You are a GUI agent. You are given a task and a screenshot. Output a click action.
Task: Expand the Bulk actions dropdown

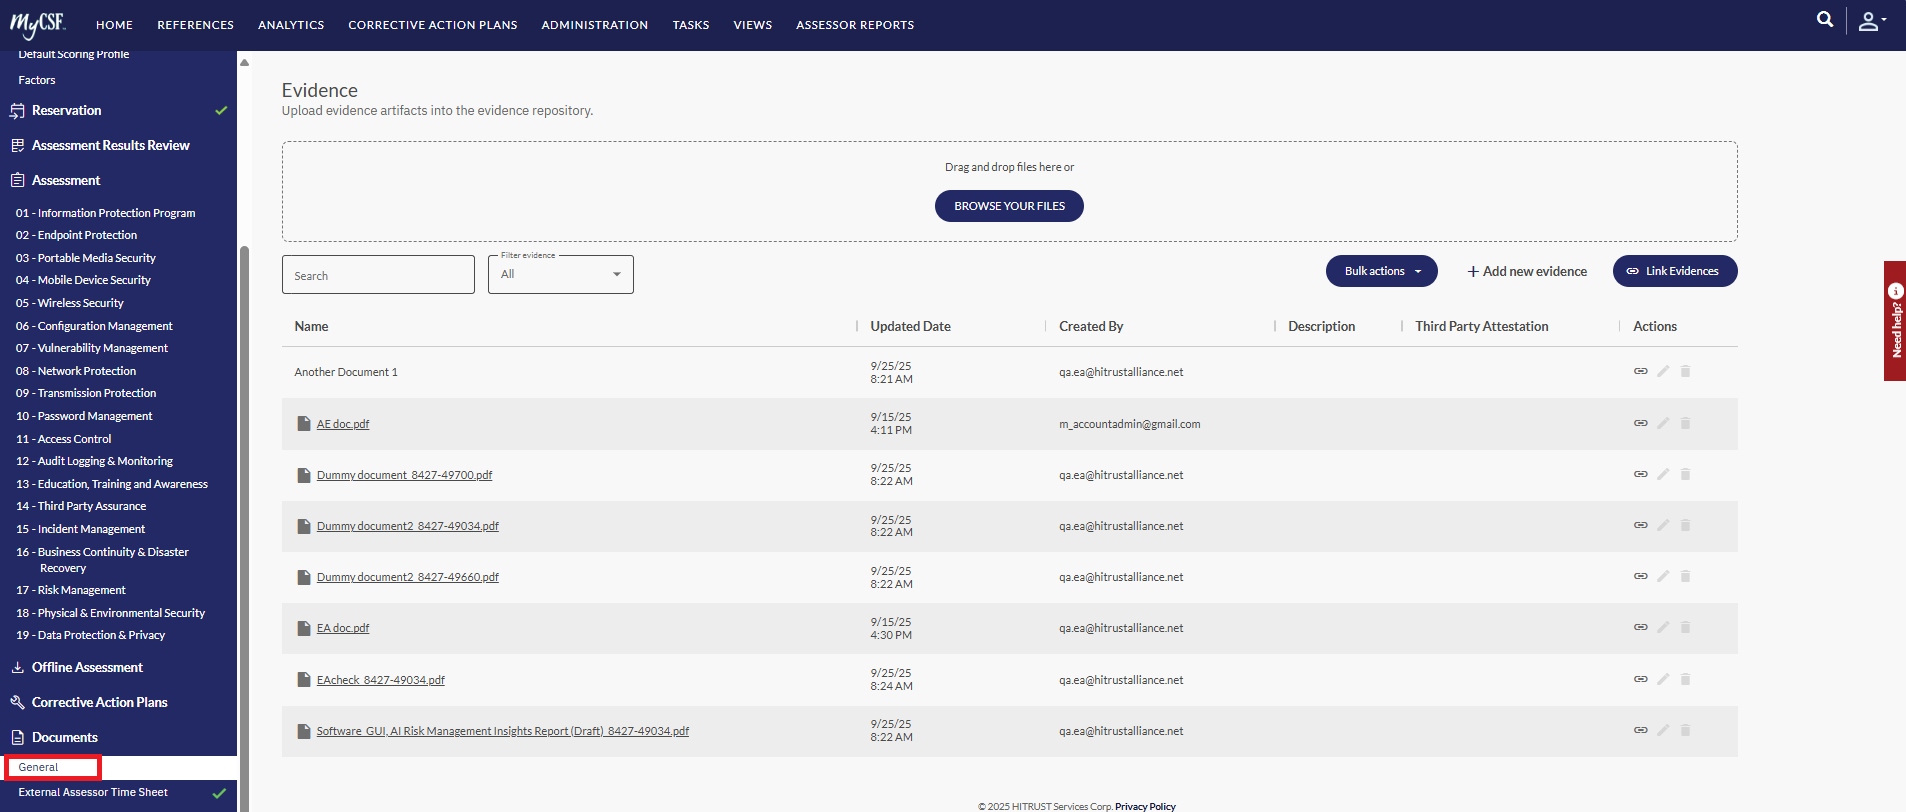tap(1381, 271)
